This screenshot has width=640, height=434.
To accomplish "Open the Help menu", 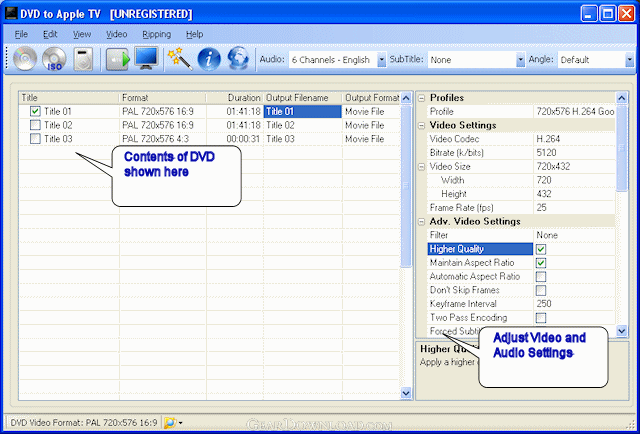I will [194, 34].
